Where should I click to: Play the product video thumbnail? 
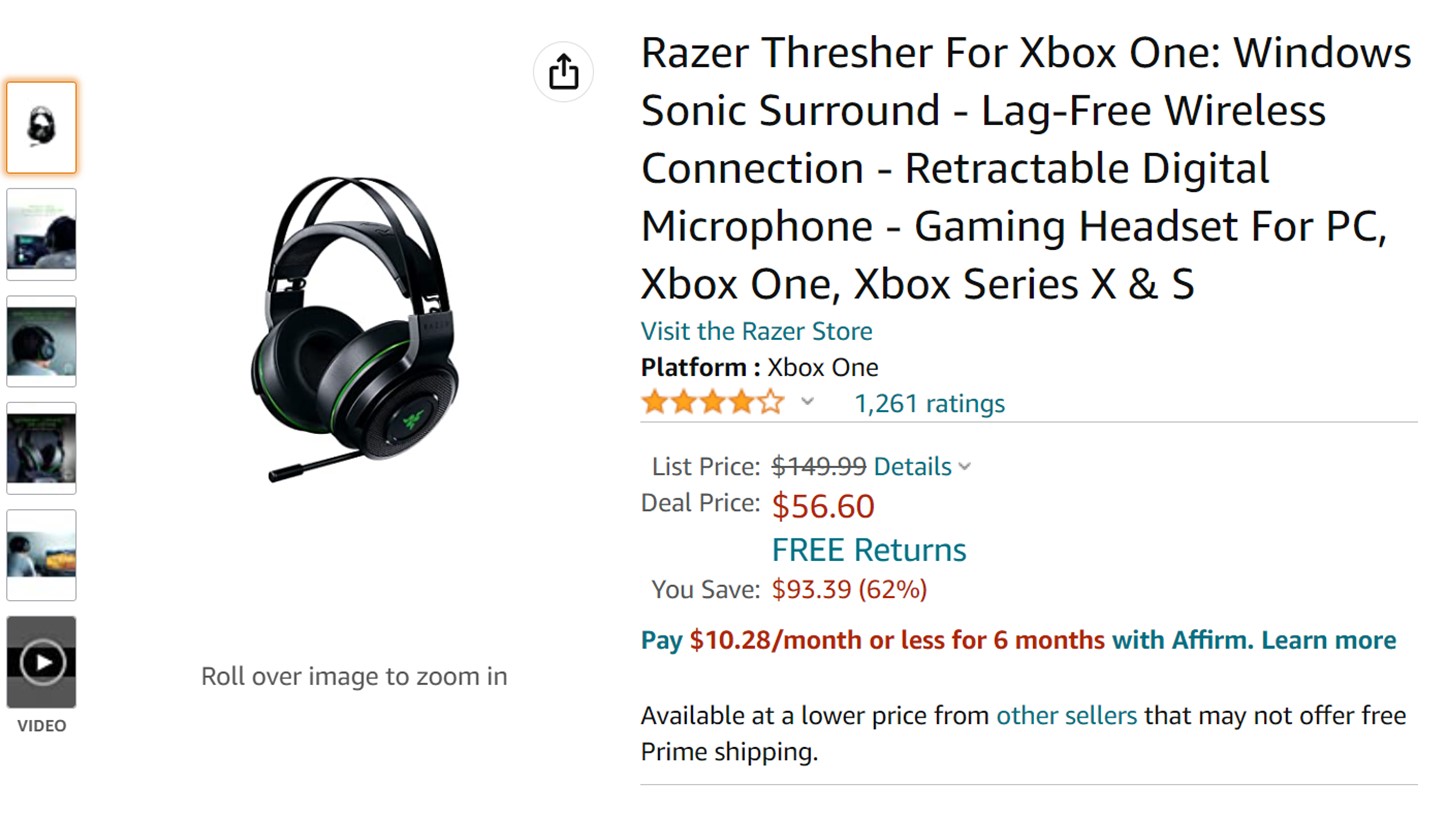[x=41, y=662]
